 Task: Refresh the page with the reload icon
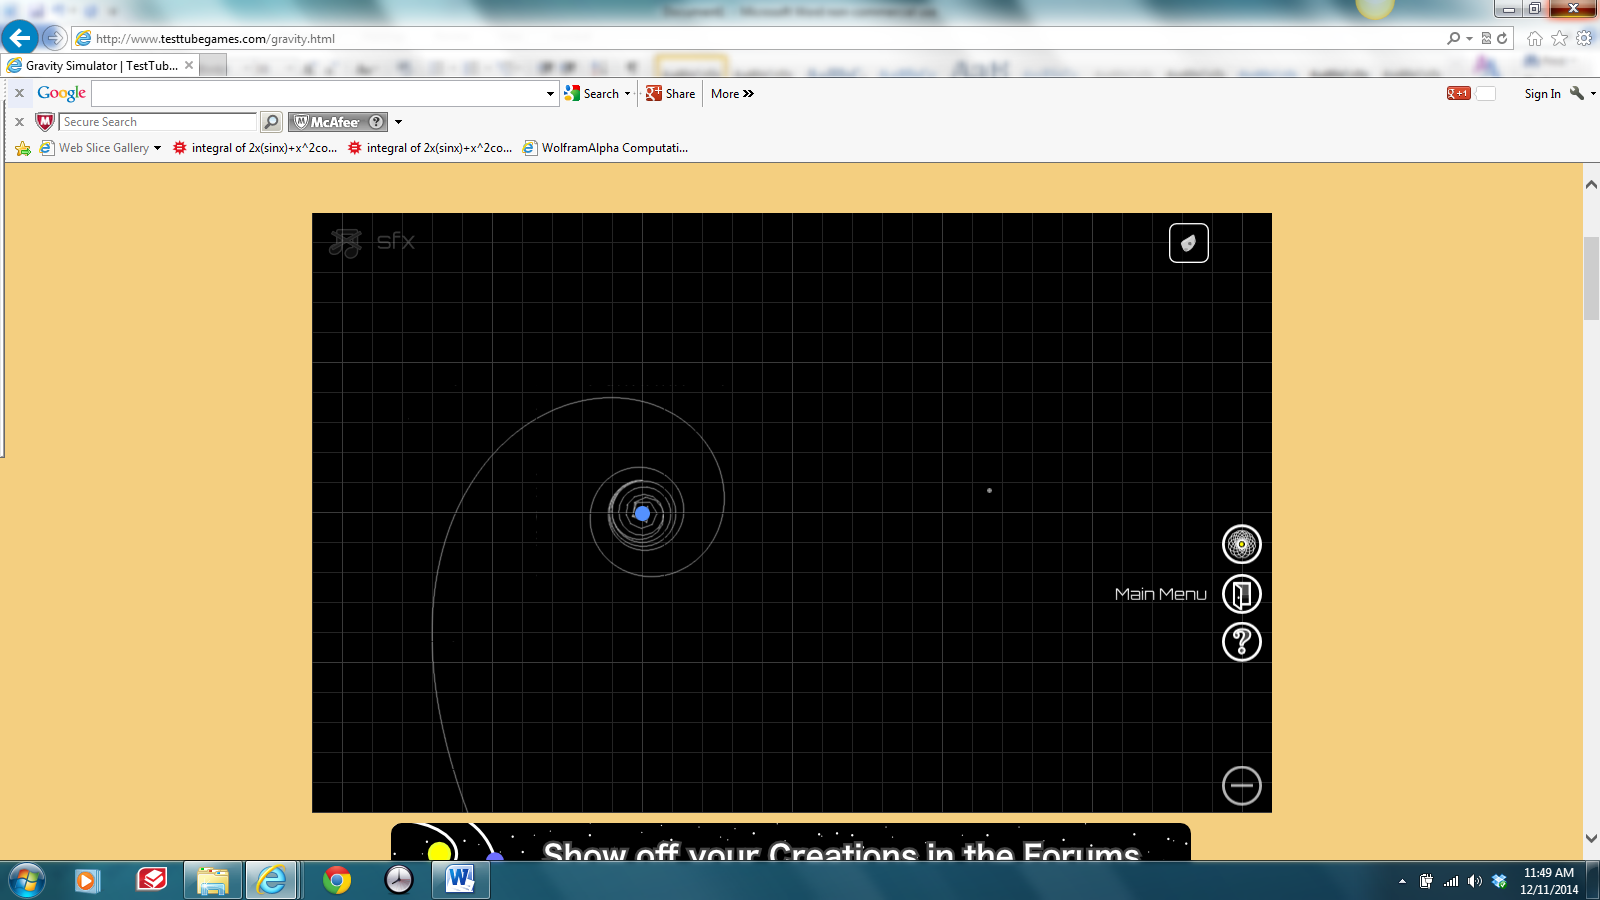(1502, 39)
